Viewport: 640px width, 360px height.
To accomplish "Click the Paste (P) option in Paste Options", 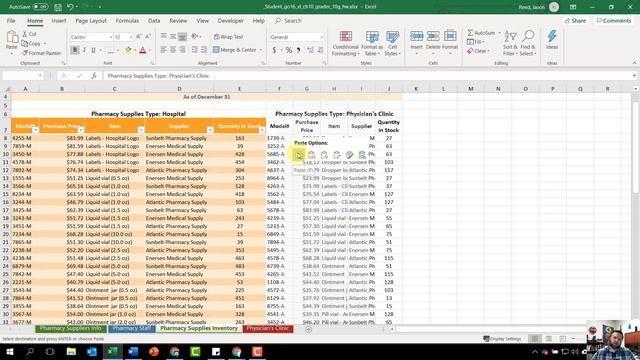I will (x=299, y=155).
